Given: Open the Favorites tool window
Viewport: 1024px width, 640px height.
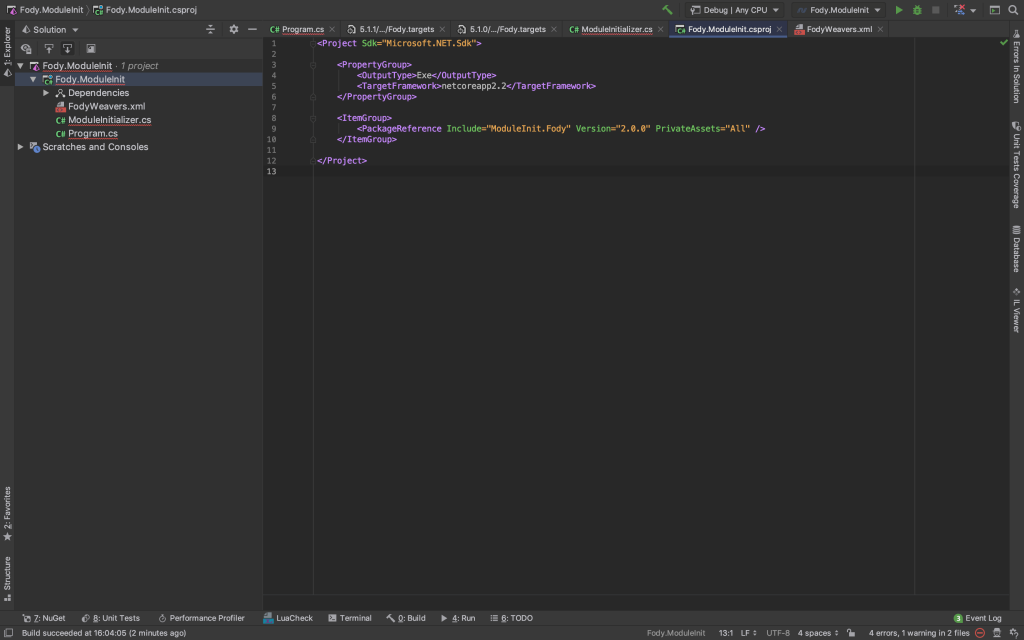Looking at the screenshot, I should click(7, 514).
